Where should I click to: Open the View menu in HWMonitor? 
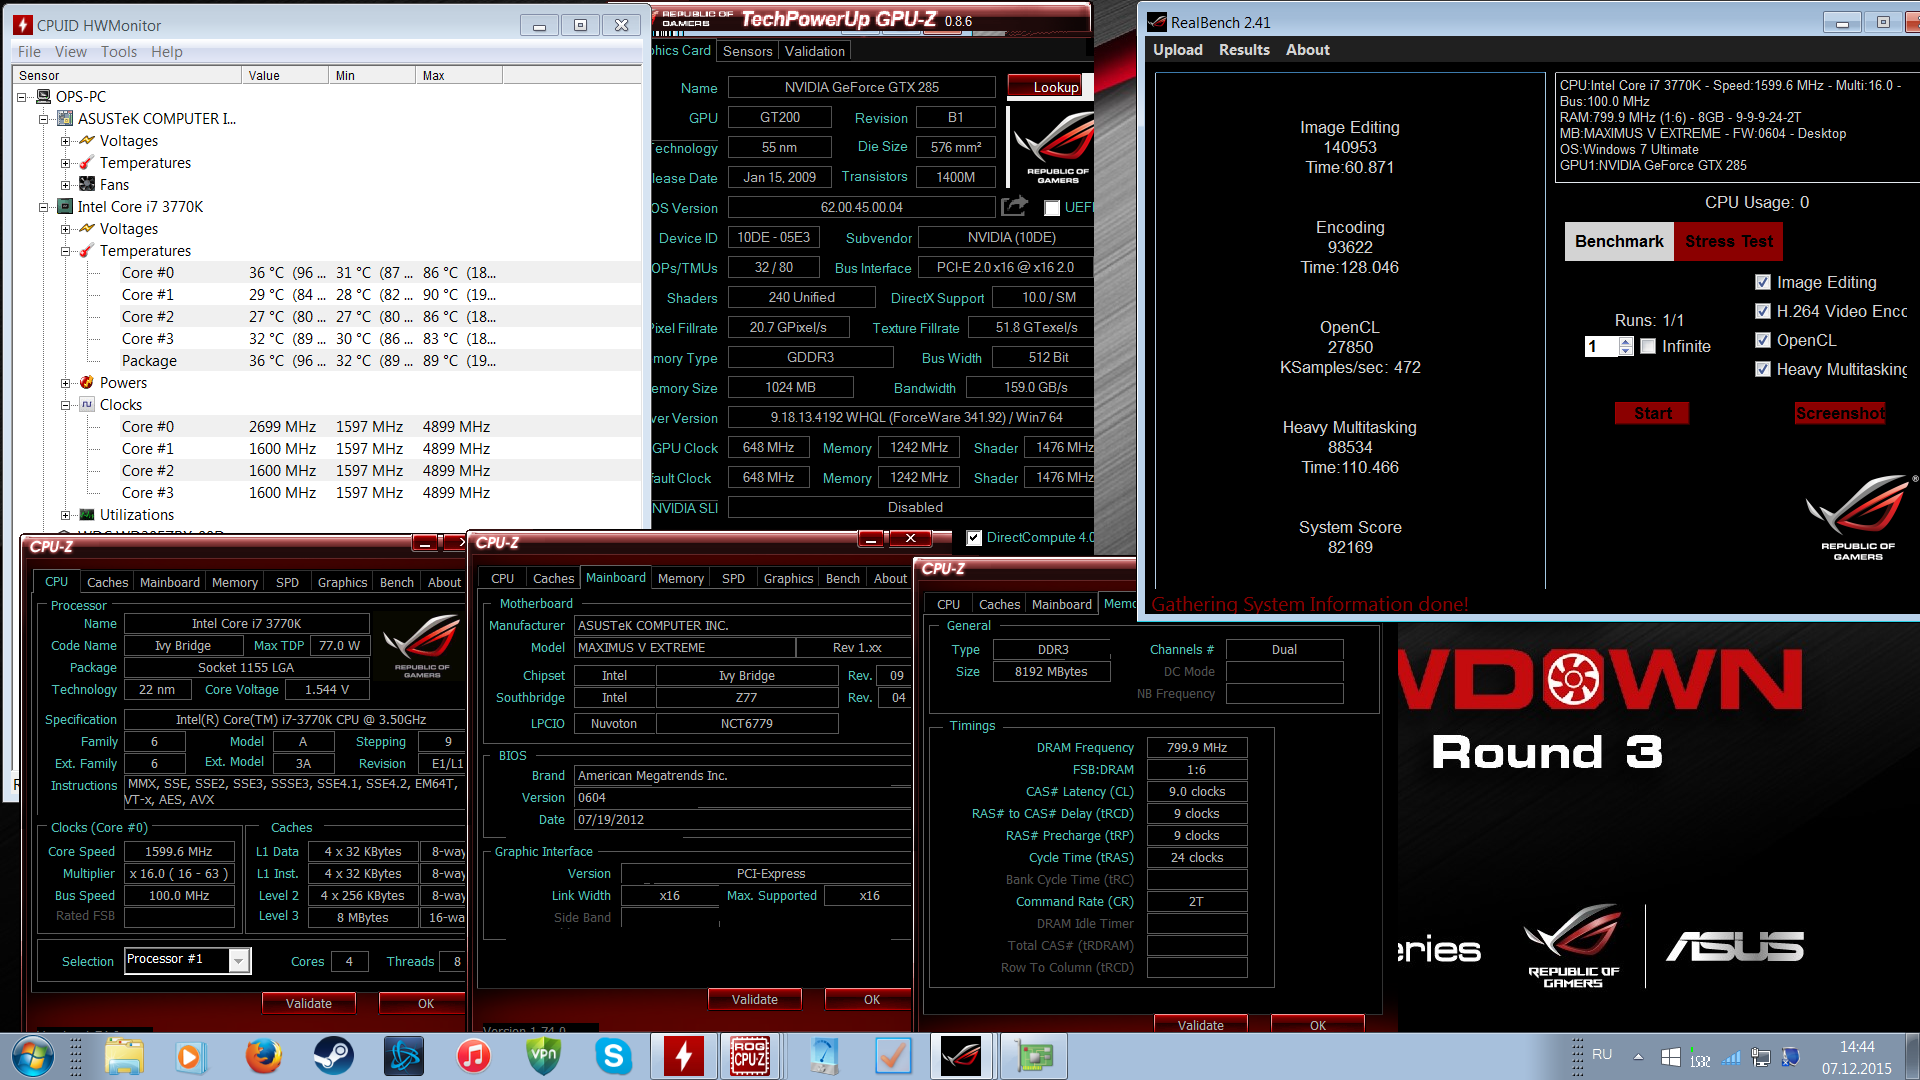click(70, 52)
